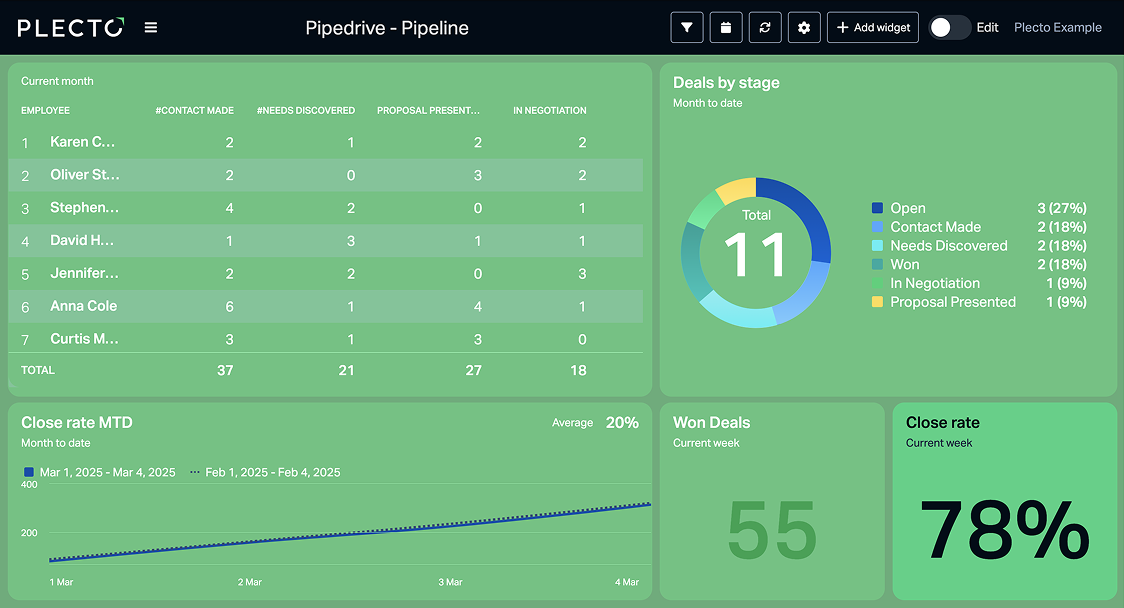Click the total in negotiation value 18

coord(578,370)
